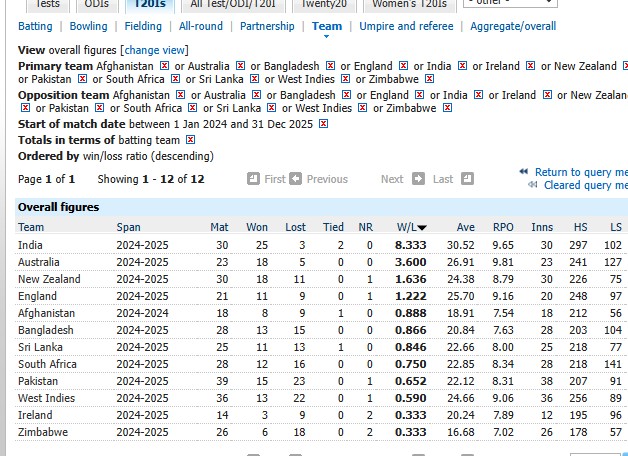Screen dimensions: 628x456
Task: Select the T20Is tab
Action: pyautogui.click(x=150, y=5)
